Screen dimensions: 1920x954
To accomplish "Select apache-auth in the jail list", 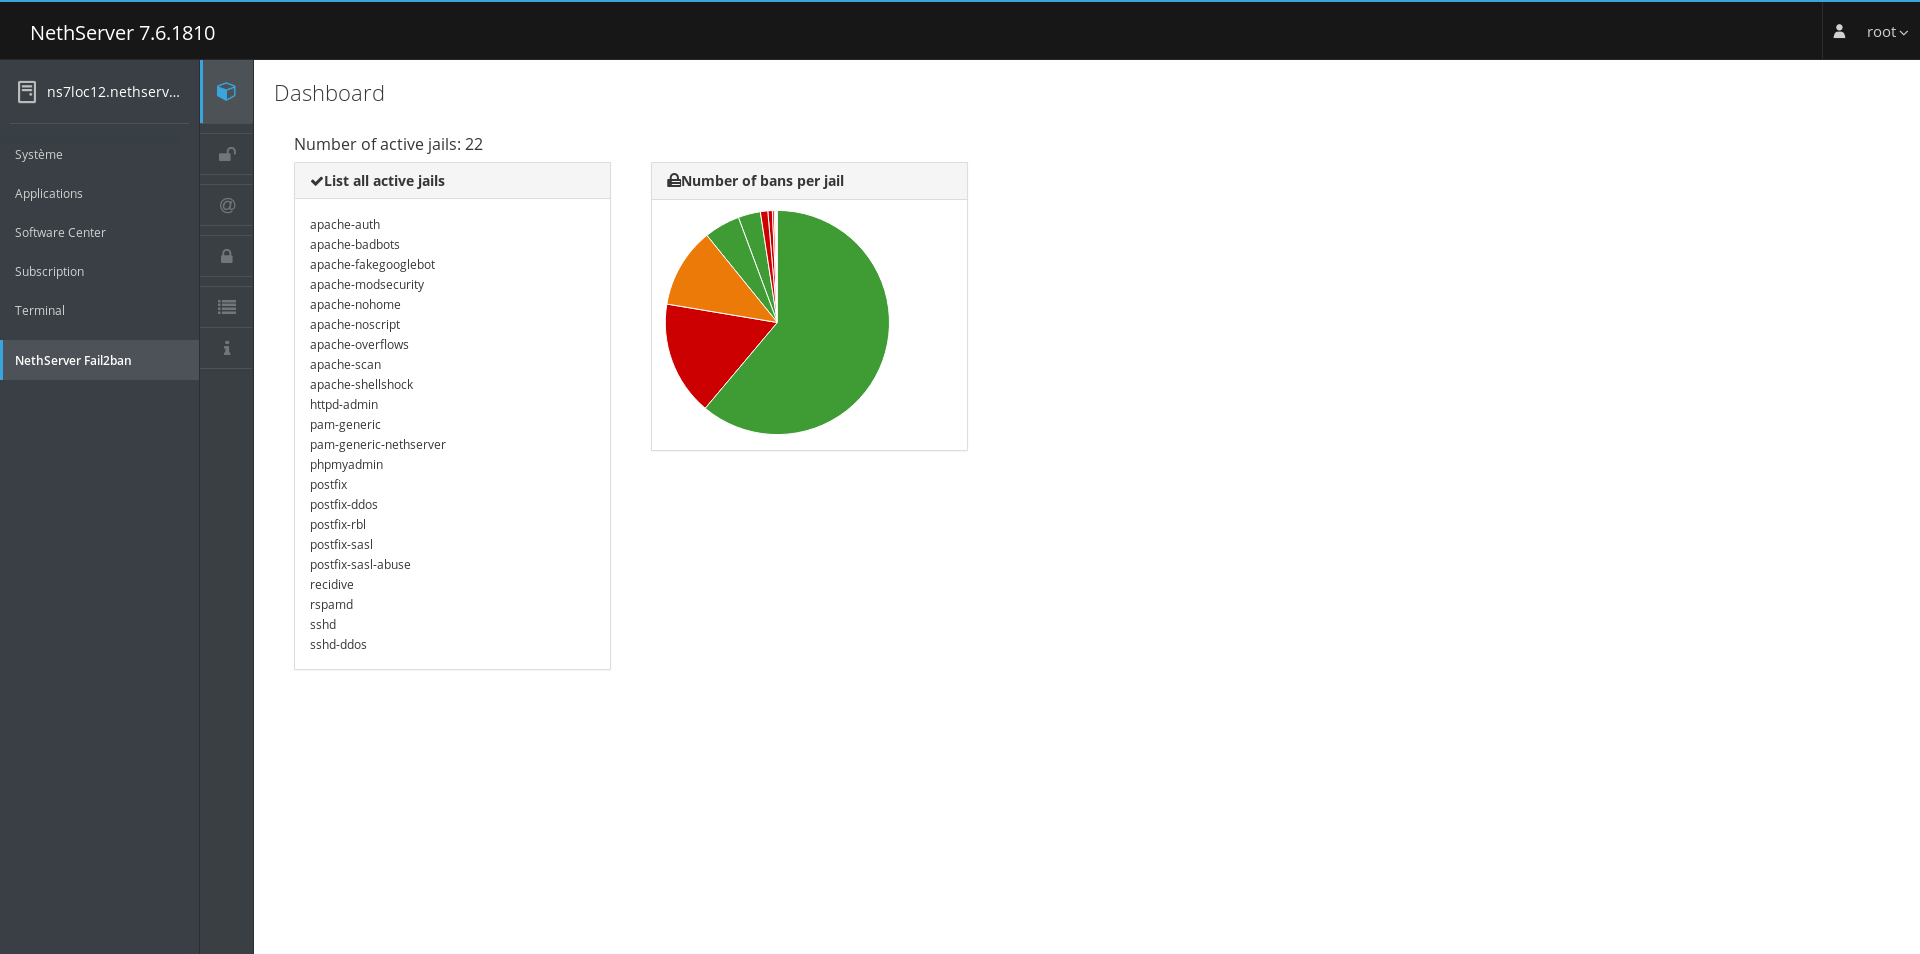I will 345,225.
